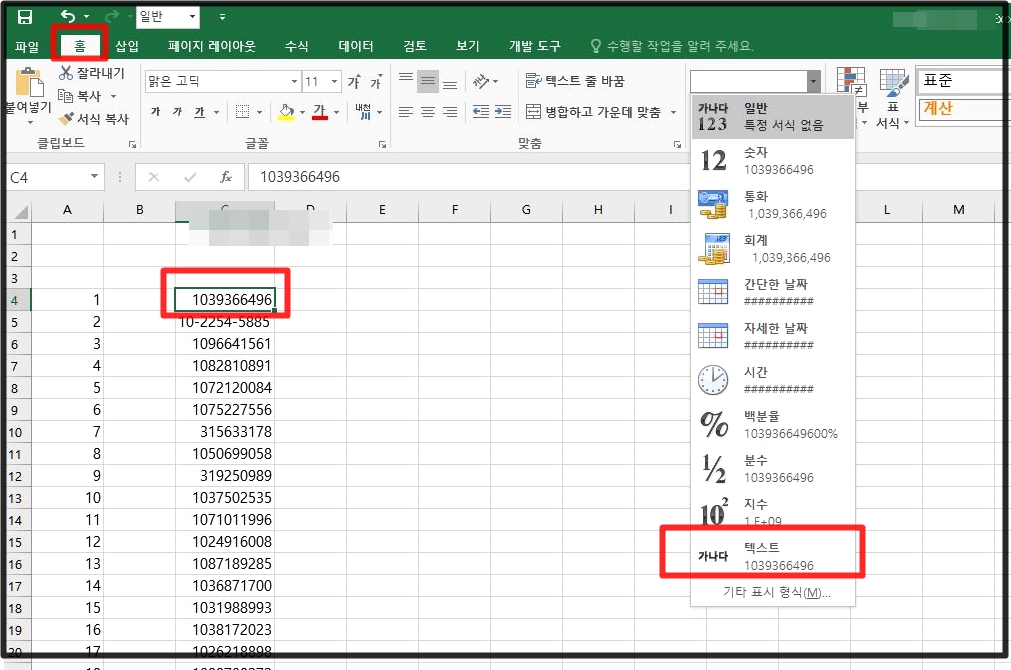This screenshot has height=670, width=1011.
Task: Switch to the Formulas (수식) tab
Action: pos(297,46)
